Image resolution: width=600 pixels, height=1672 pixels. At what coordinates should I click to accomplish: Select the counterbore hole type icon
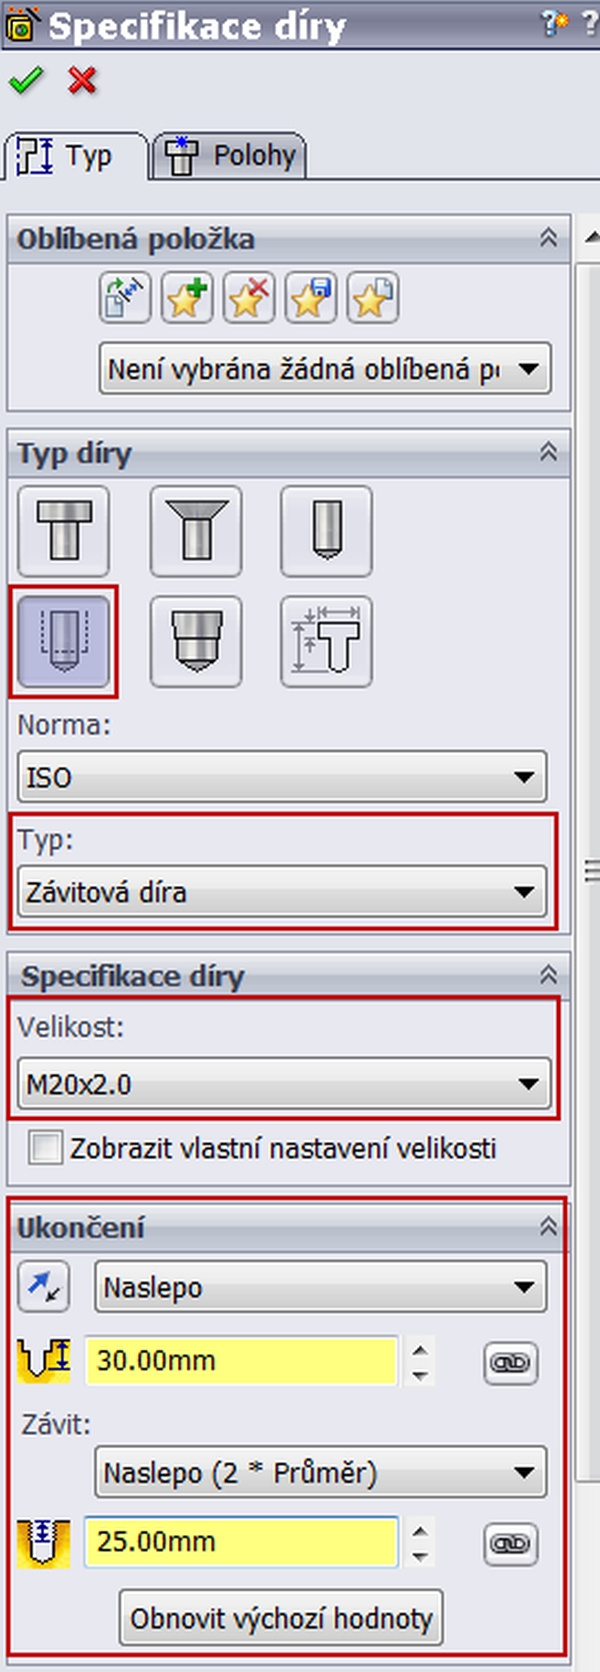[x=64, y=531]
